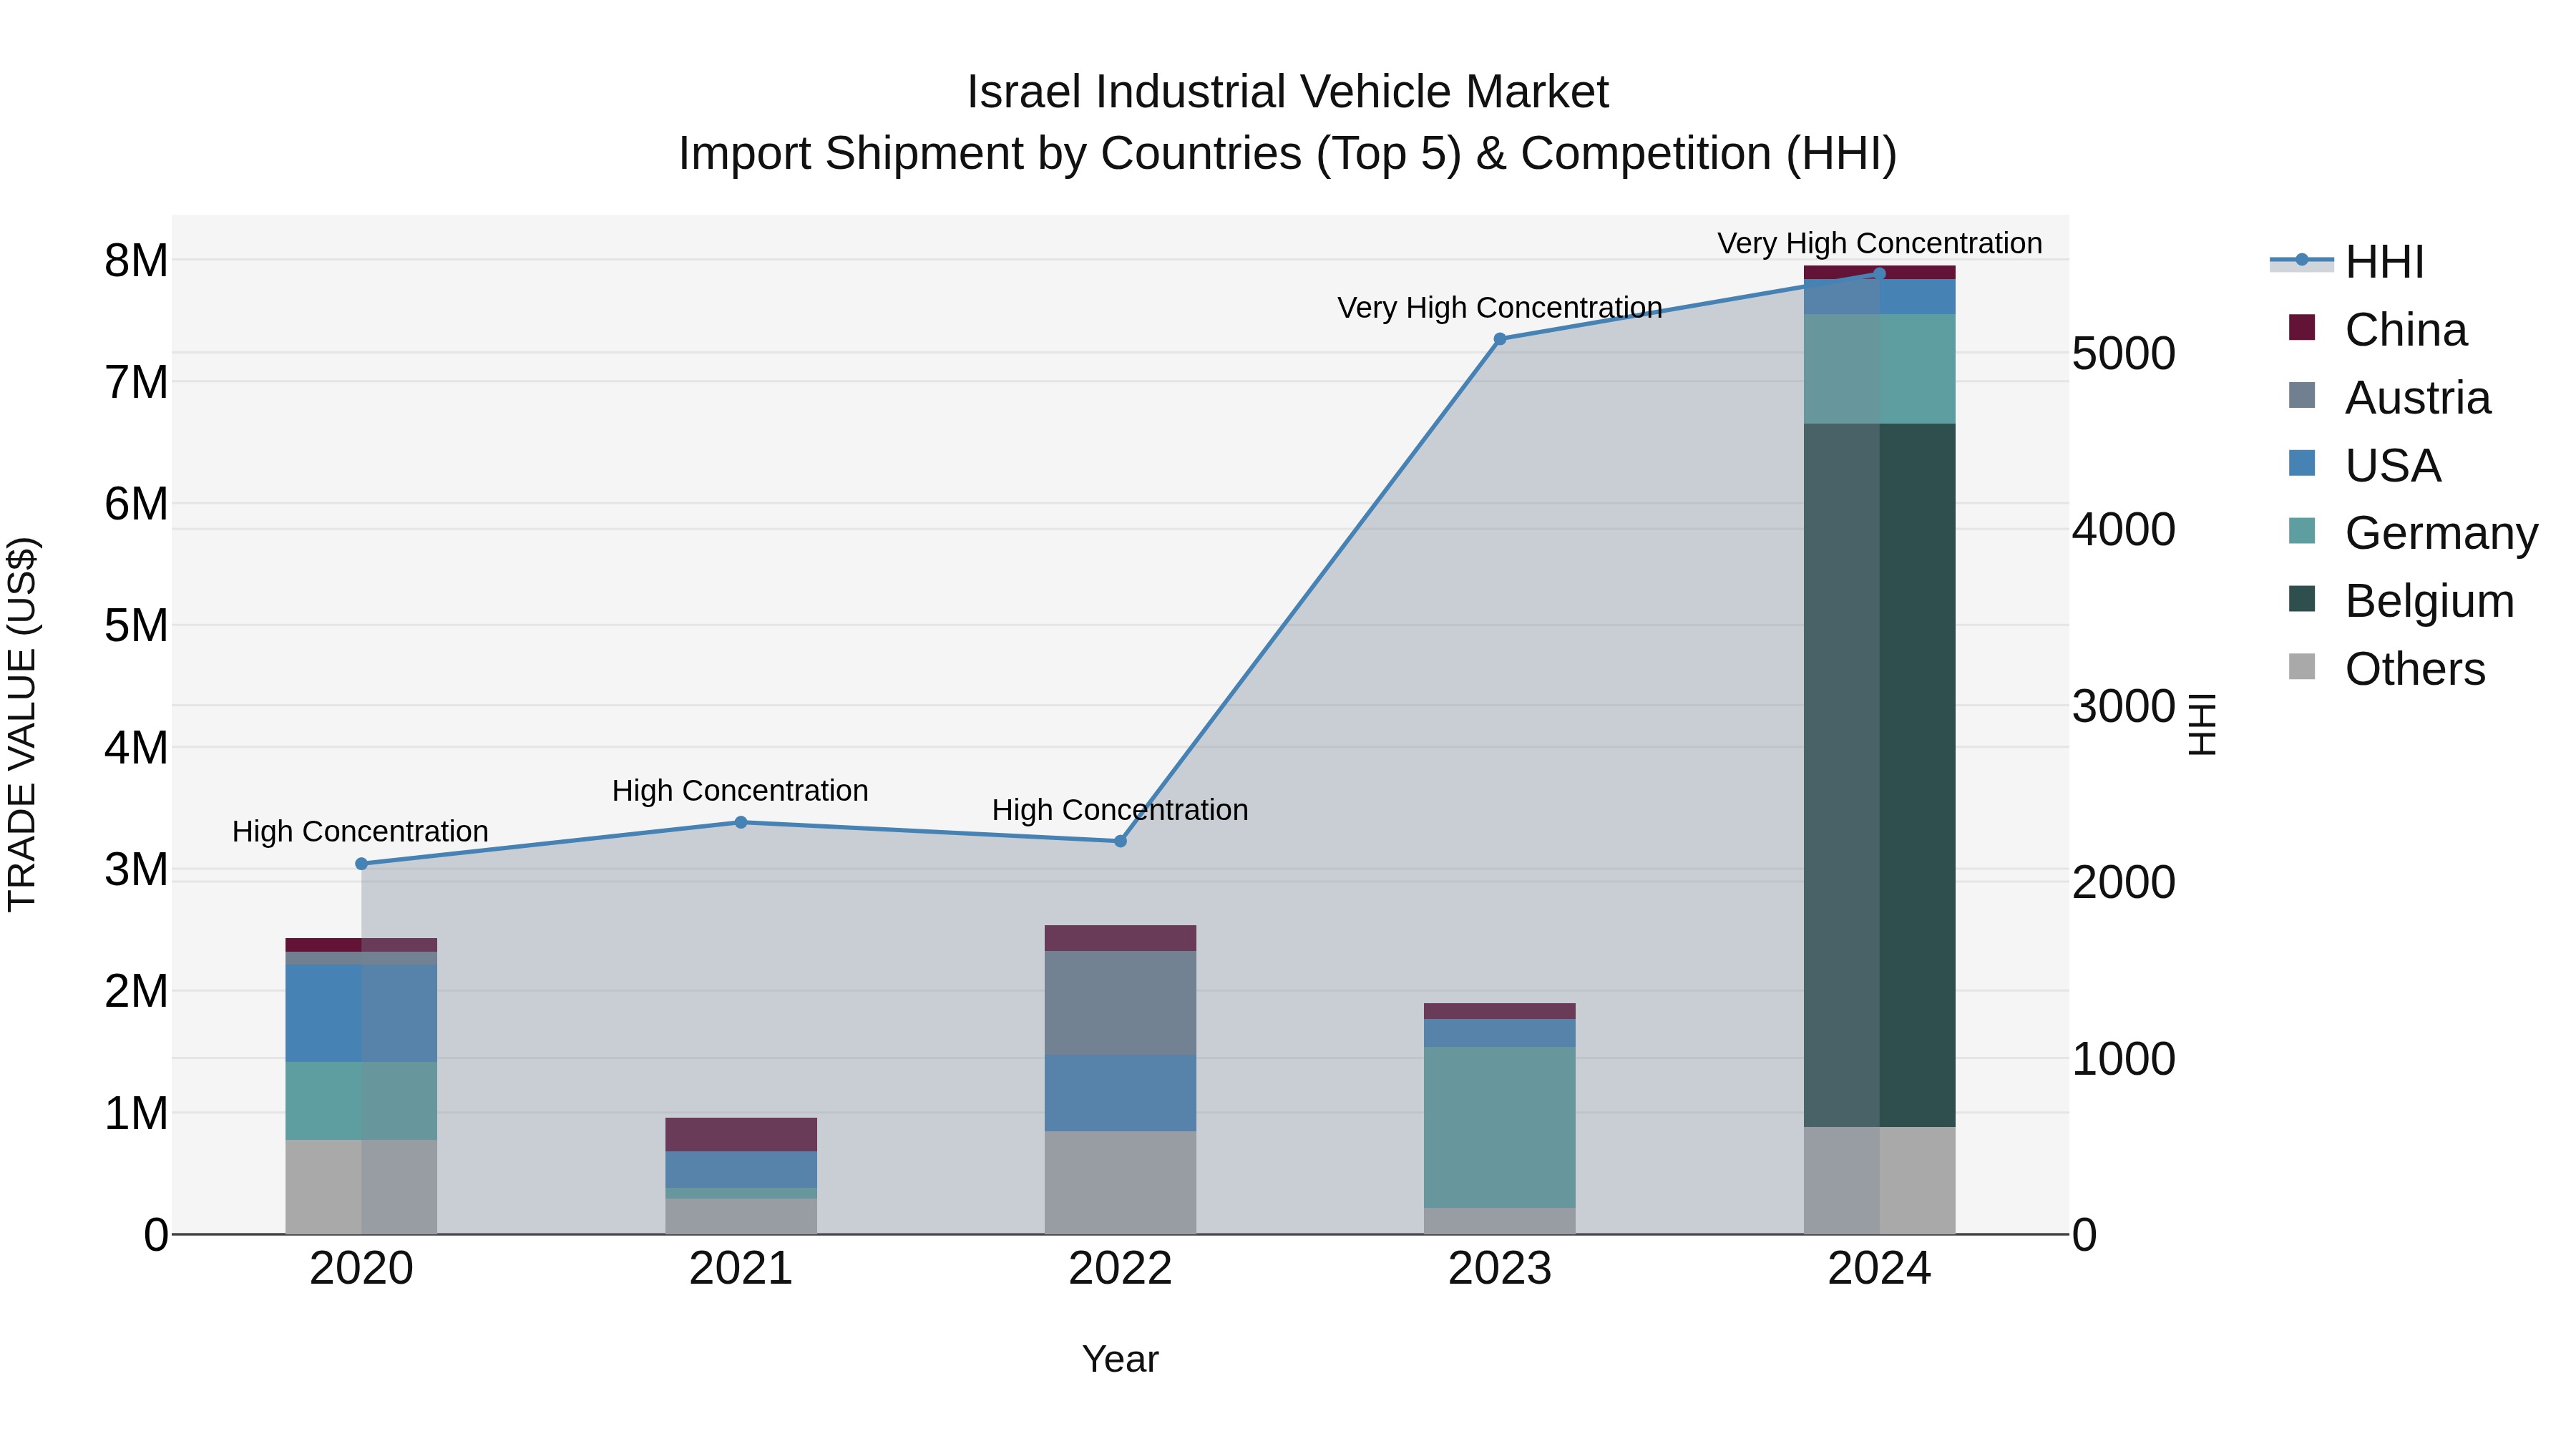Click the 2022 x-axis label
The image size is (2576, 1449).
pos(1120,1269)
